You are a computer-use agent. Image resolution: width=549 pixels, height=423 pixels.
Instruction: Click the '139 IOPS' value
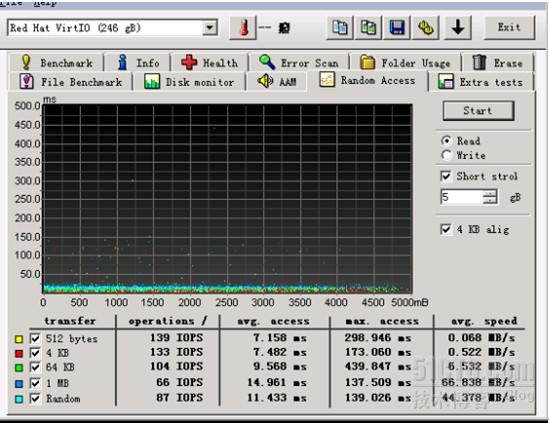pyautogui.click(x=176, y=338)
